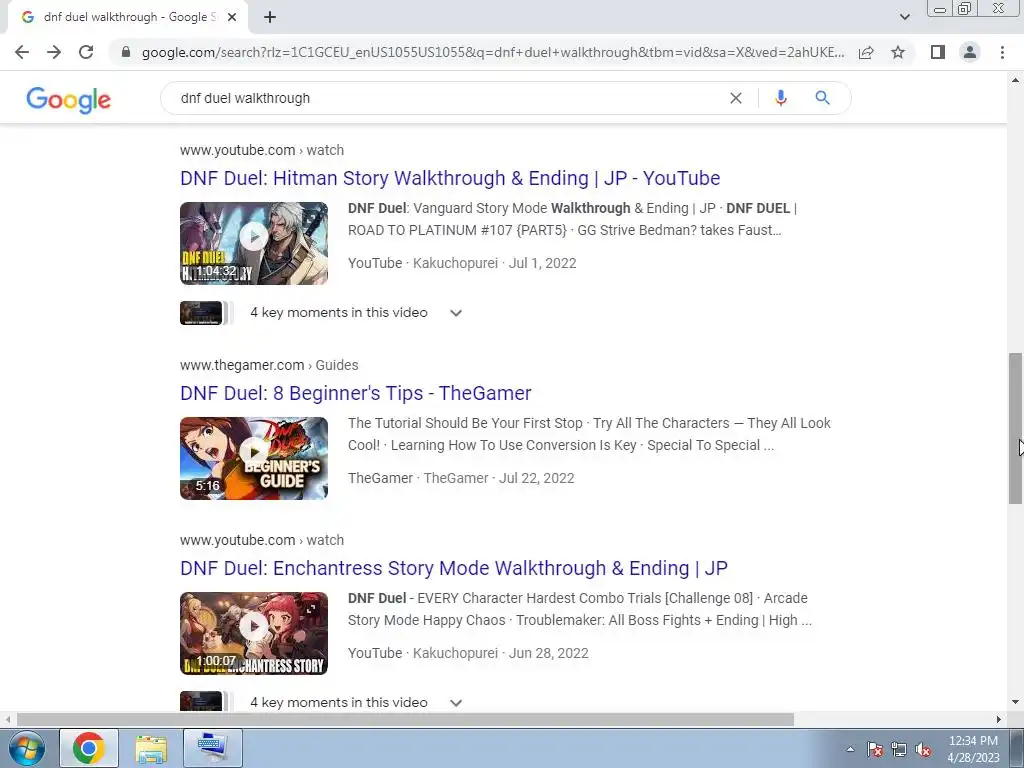The height and width of the screenshot is (768, 1024).
Task: Open the browser side panel
Action: (938, 52)
